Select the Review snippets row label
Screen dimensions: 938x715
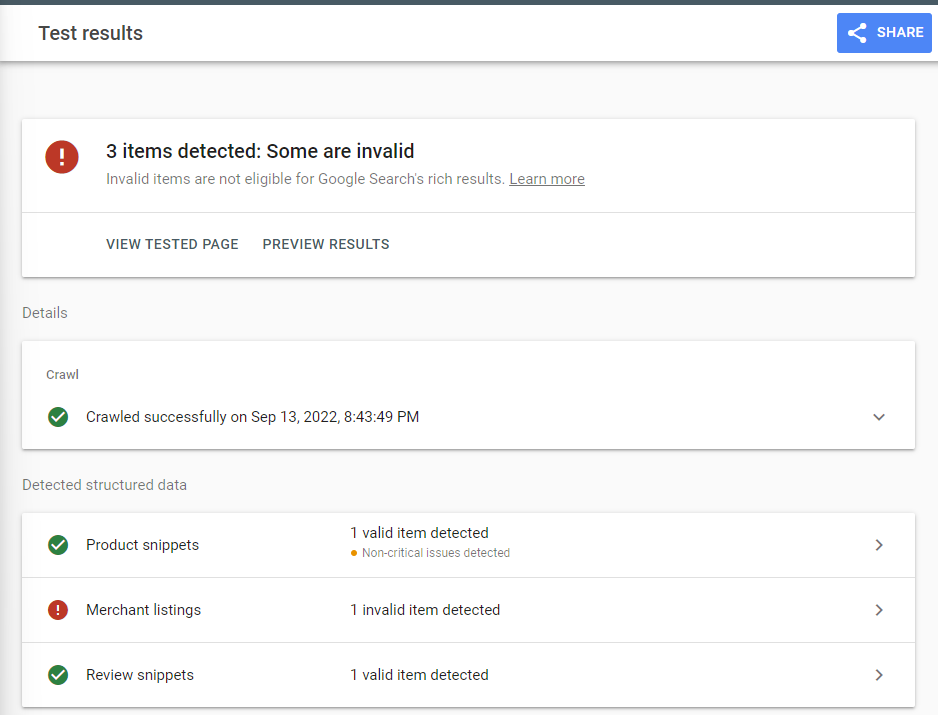pos(140,675)
